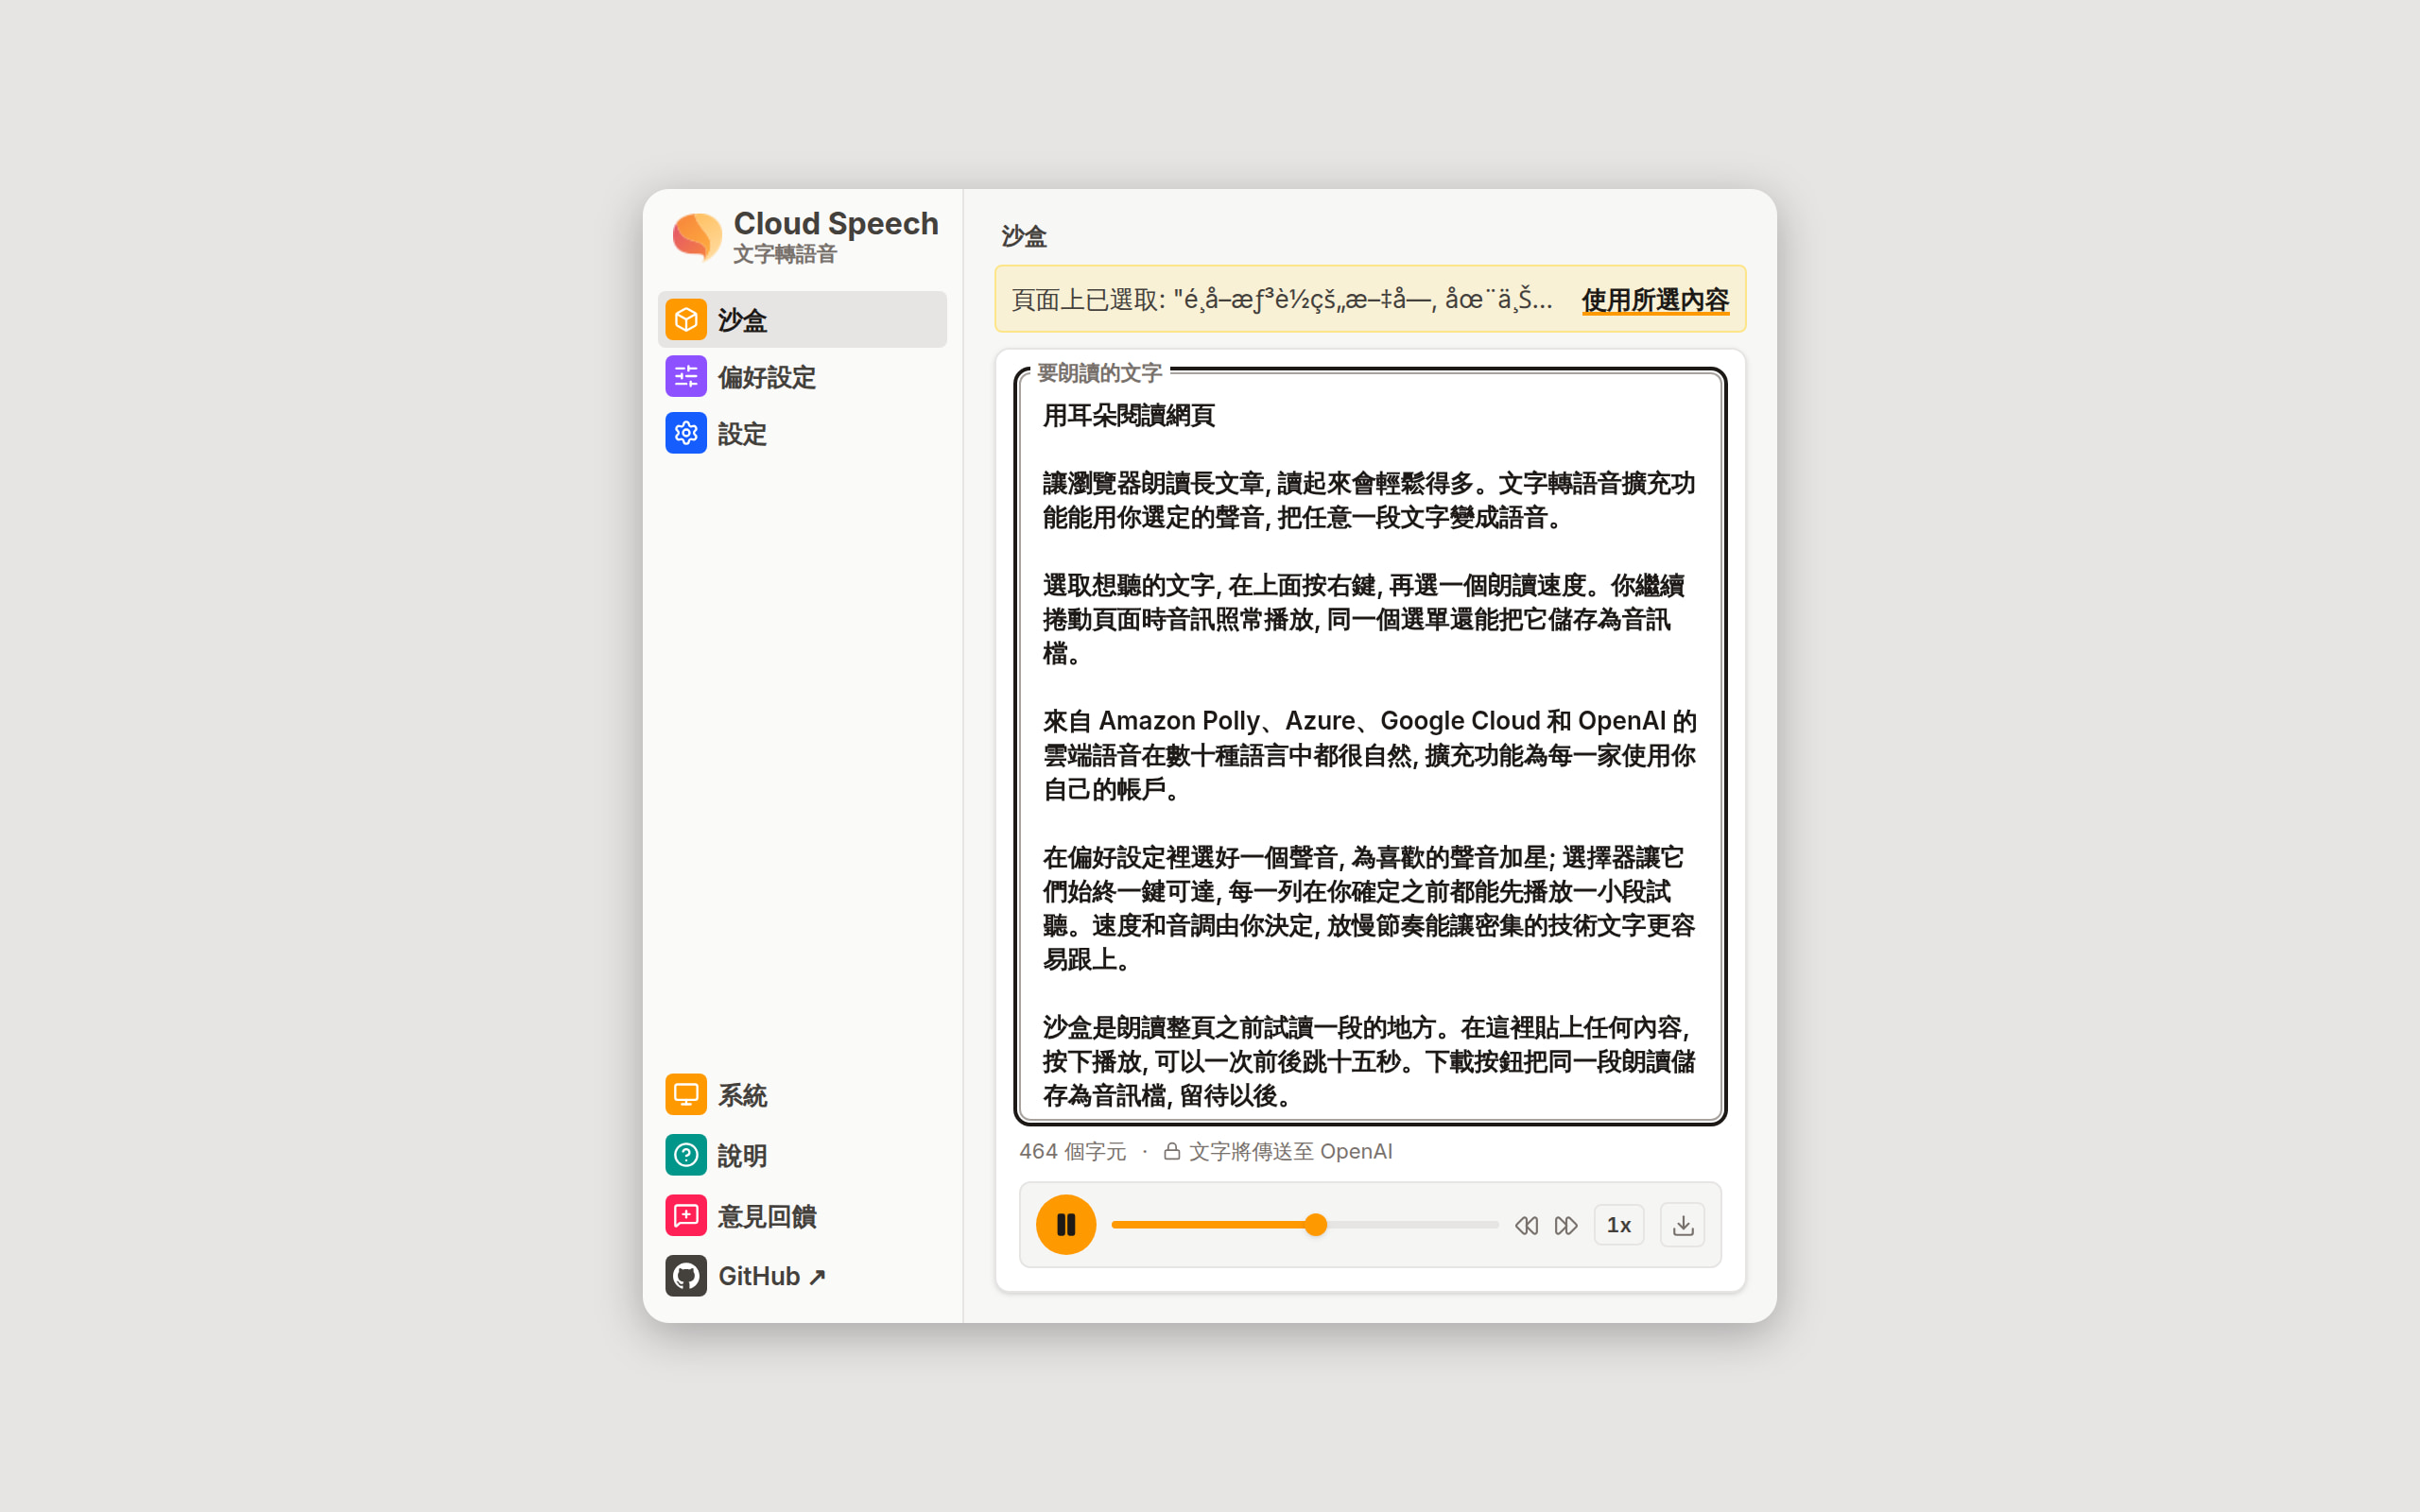Open the 沙盒 sidebar item
The height and width of the screenshot is (1512, 2420).
click(802, 320)
